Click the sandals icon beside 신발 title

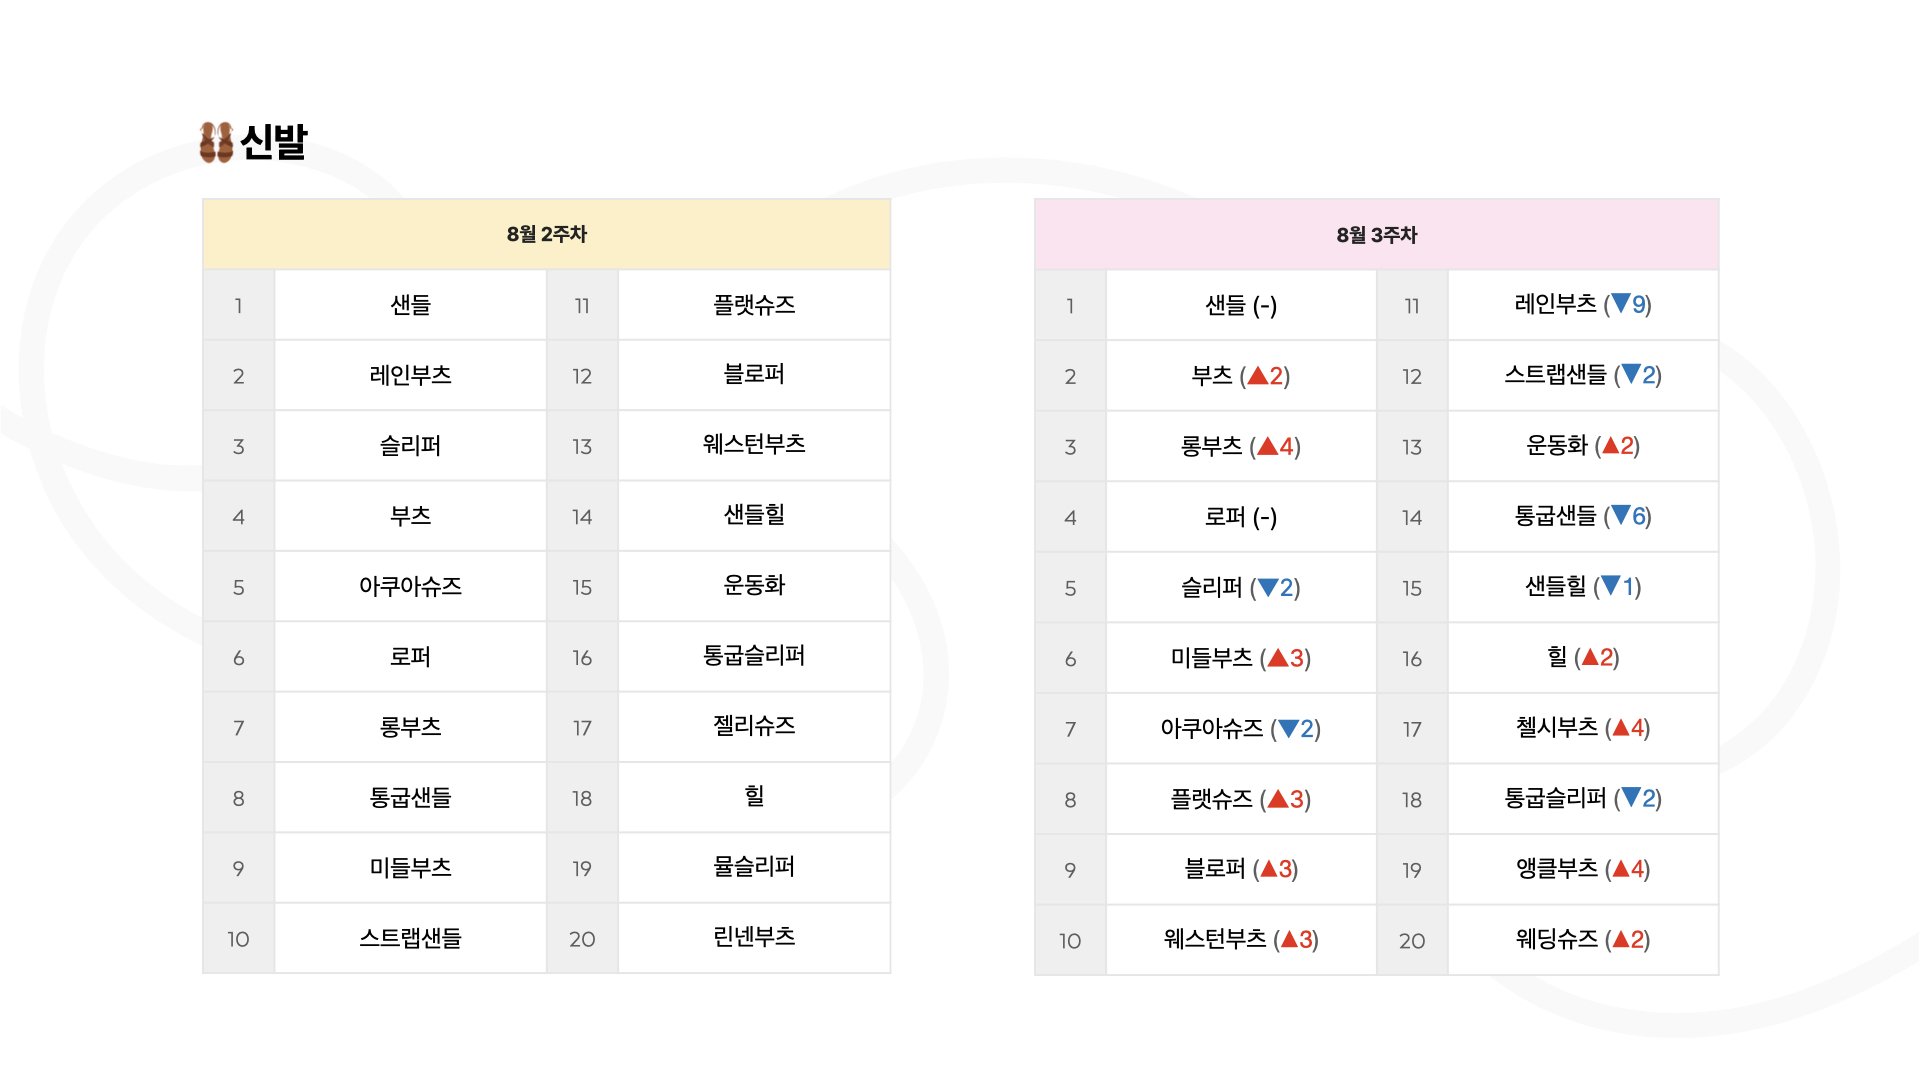tap(216, 142)
